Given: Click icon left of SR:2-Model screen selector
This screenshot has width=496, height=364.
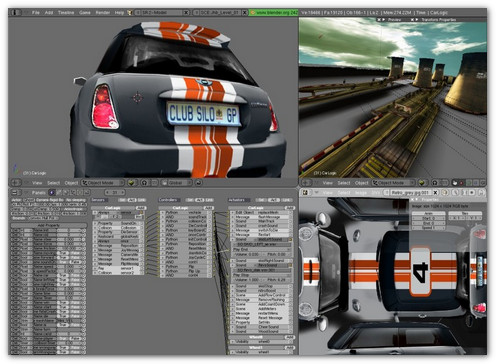Looking at the screenshot, I should tap(138, 12).
